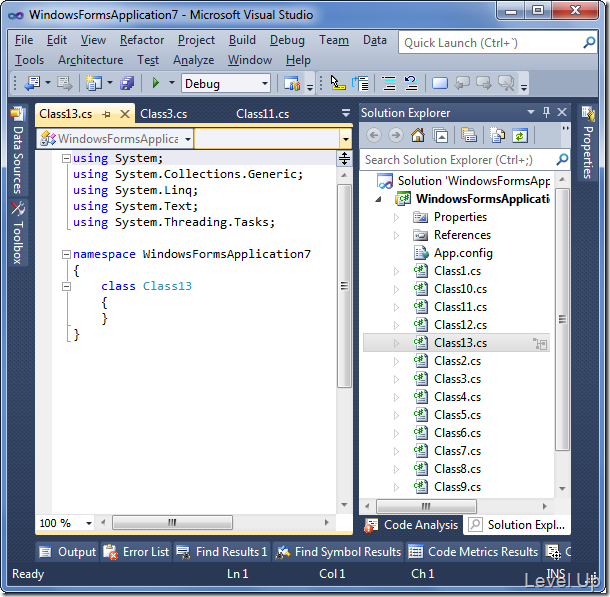Click the Display Object in Pattern Matches icon
Viewport: 610px width, 597px height.
tap(337, 83)
